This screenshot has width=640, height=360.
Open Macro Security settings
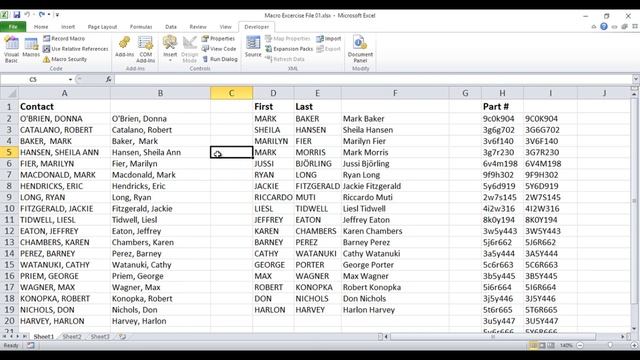pos(65,59)
